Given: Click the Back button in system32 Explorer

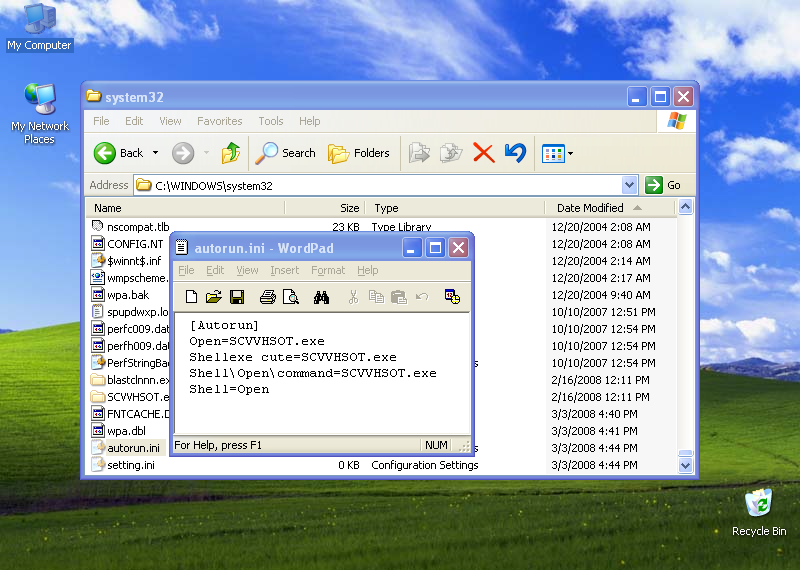Looking at the screenshot, I should (x=119, y=153).
